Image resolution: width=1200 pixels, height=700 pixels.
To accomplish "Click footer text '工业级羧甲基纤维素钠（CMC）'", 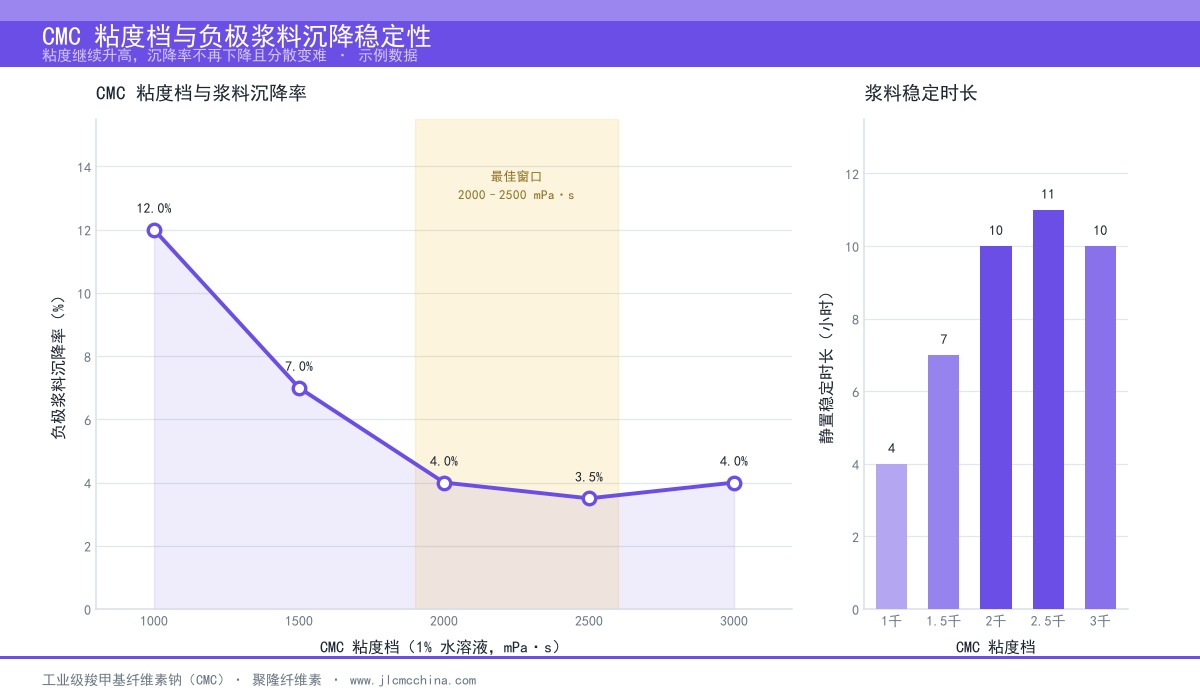I will [x=135, y=680].
